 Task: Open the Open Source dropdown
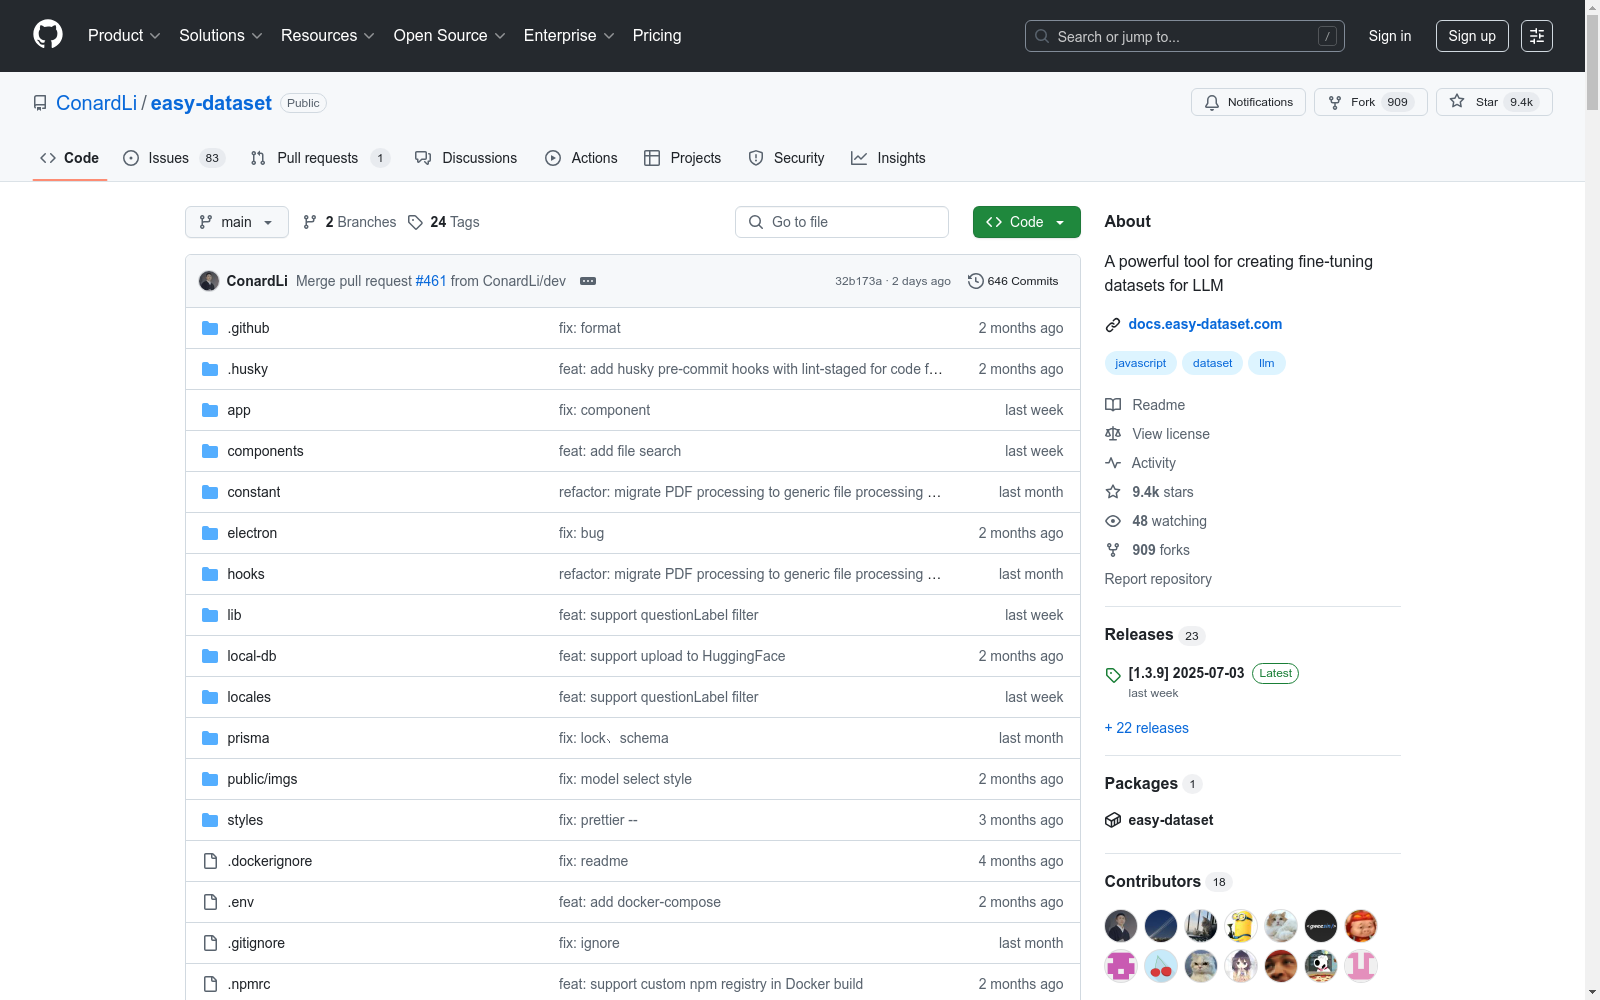tap(449, 36)
